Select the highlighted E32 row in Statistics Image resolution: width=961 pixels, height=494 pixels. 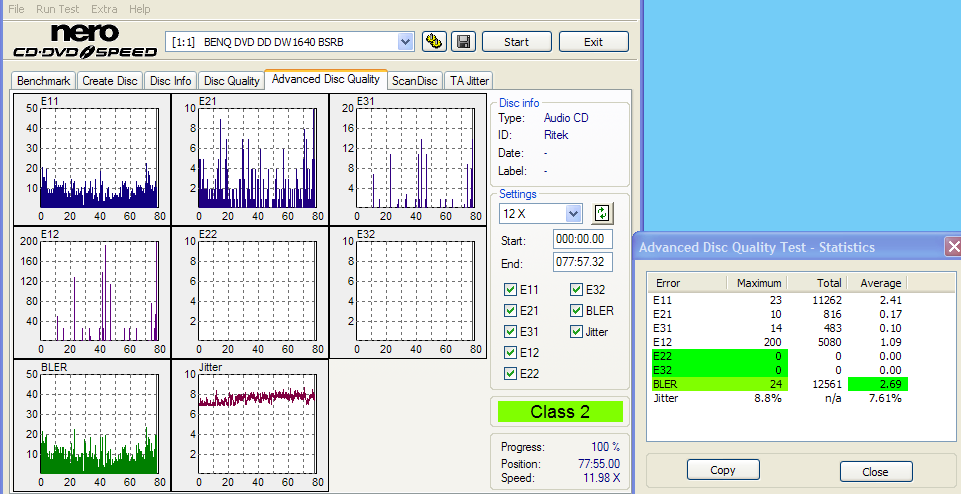(x=778, y=370)
